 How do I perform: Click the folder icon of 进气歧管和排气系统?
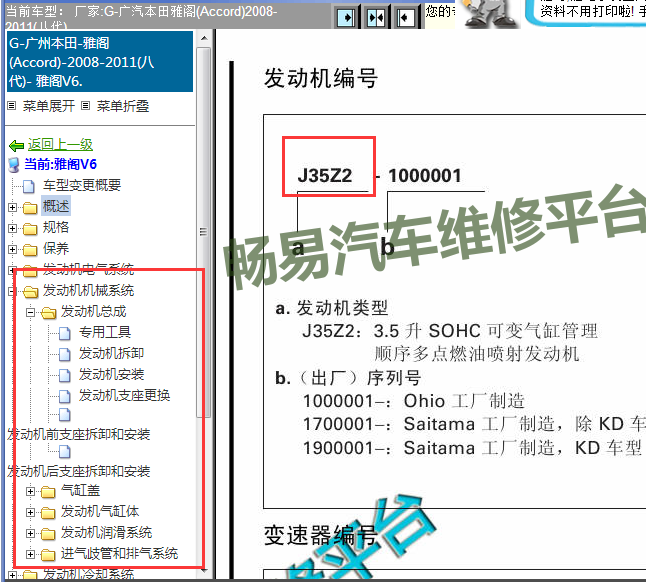point(48,555)
